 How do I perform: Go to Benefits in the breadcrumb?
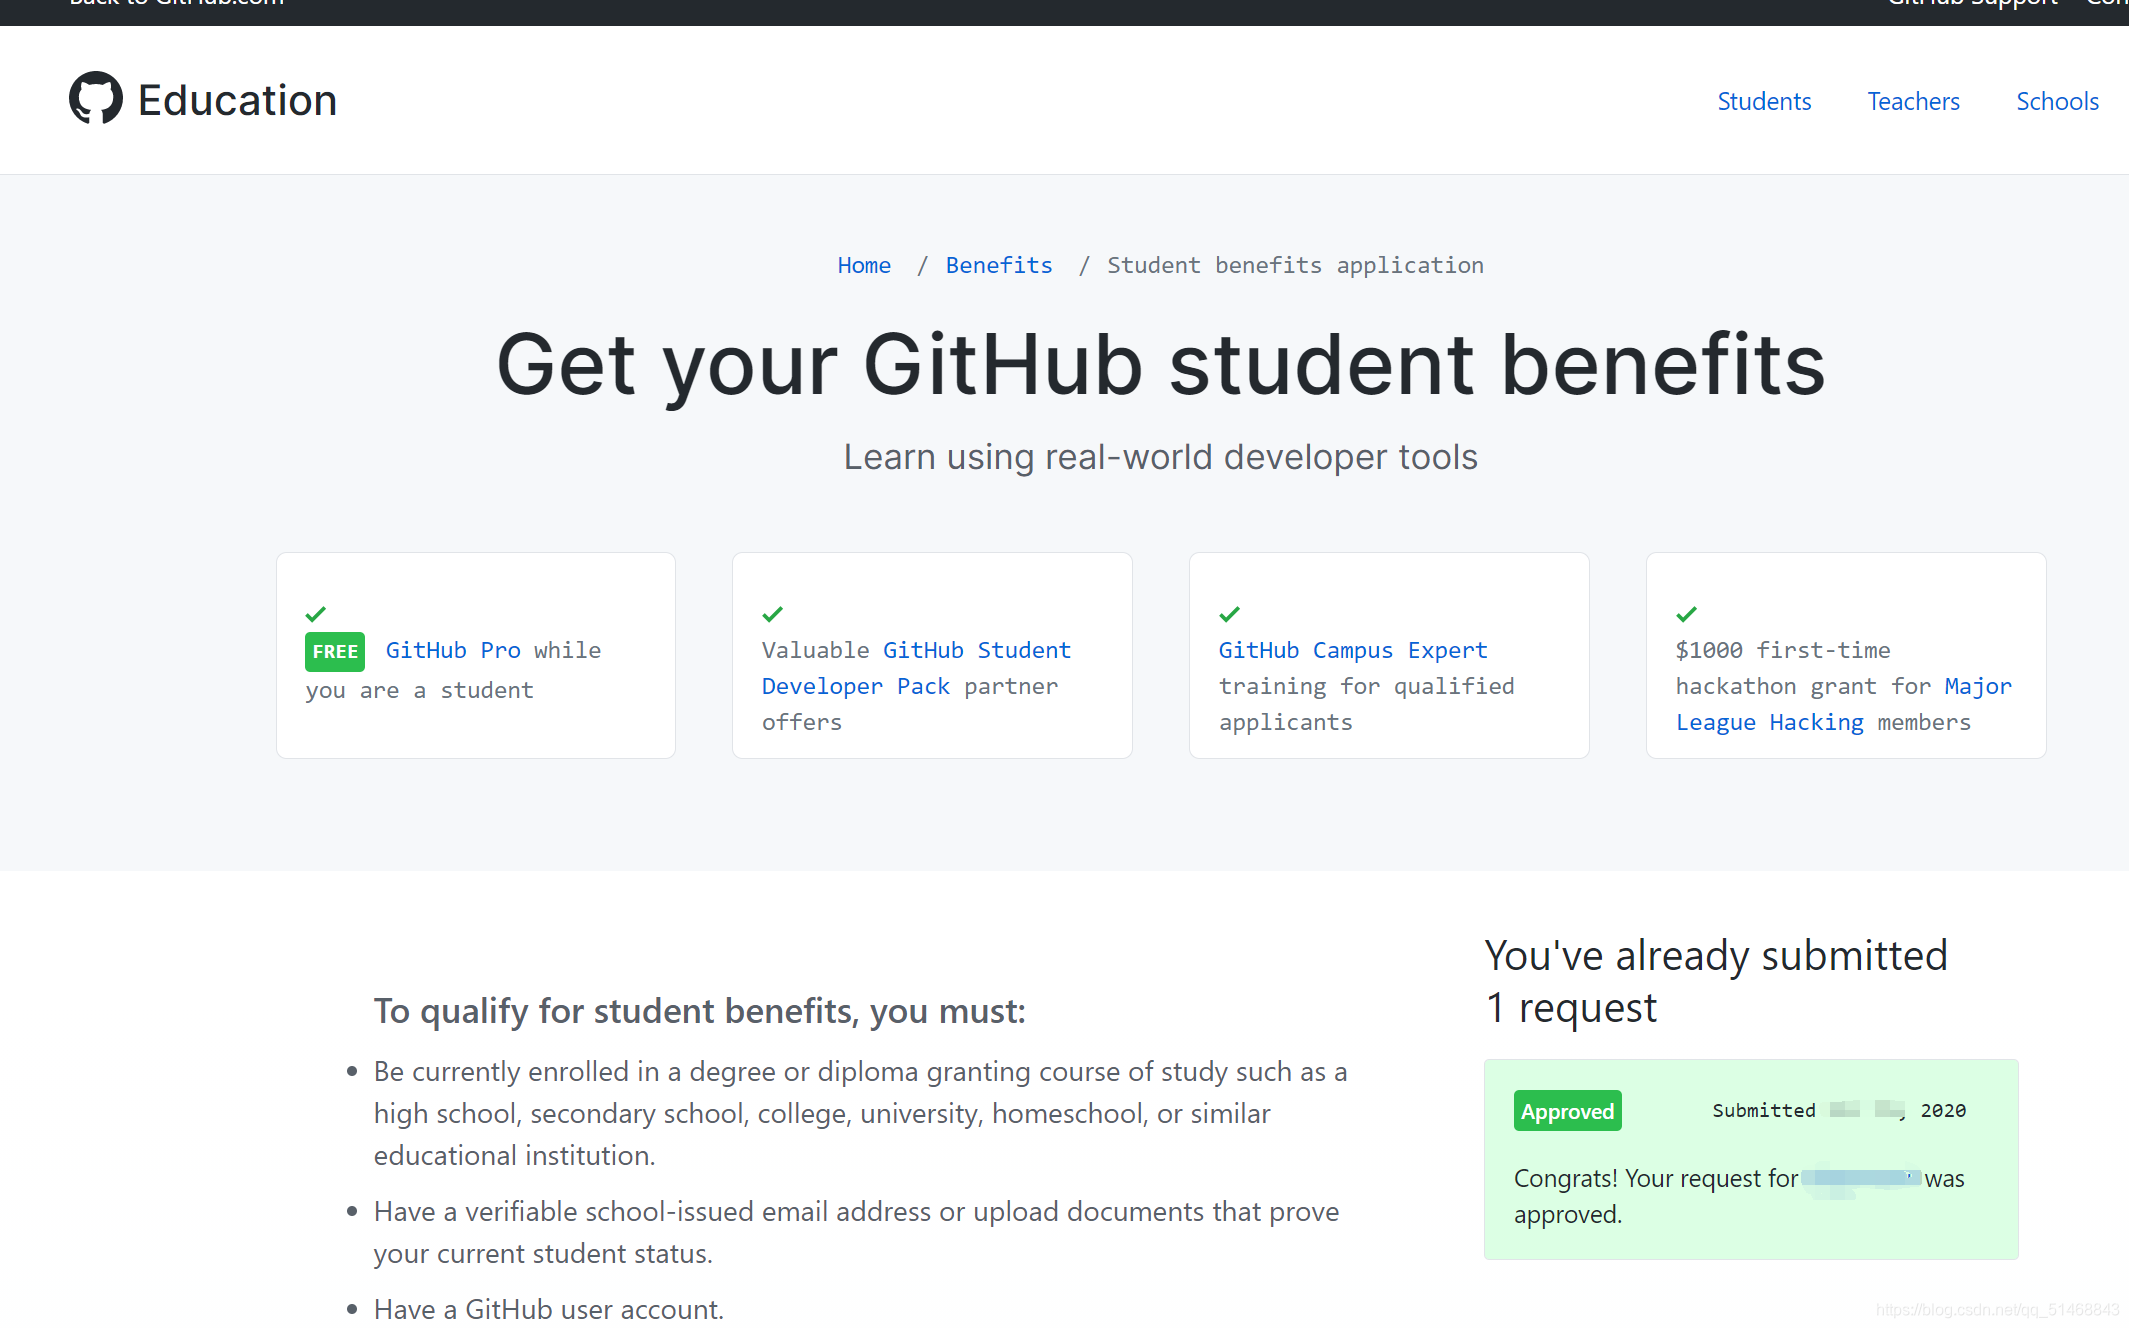[x=998, y=265]
